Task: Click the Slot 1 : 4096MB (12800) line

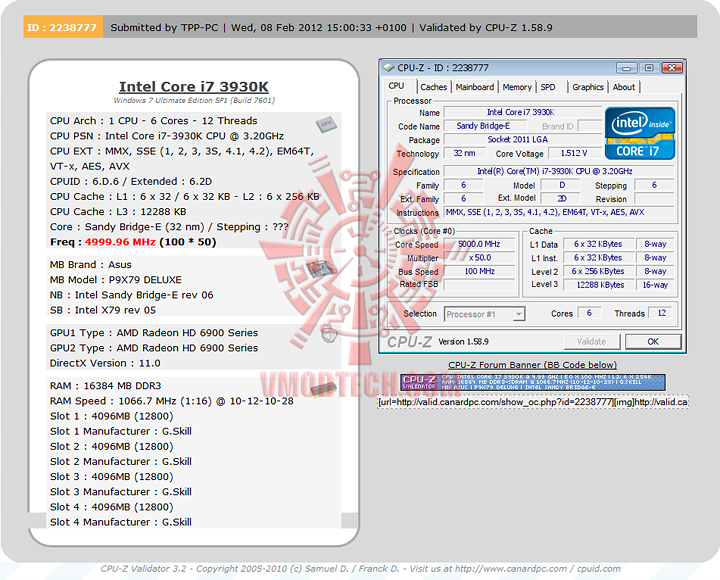Action: (112, 416)
